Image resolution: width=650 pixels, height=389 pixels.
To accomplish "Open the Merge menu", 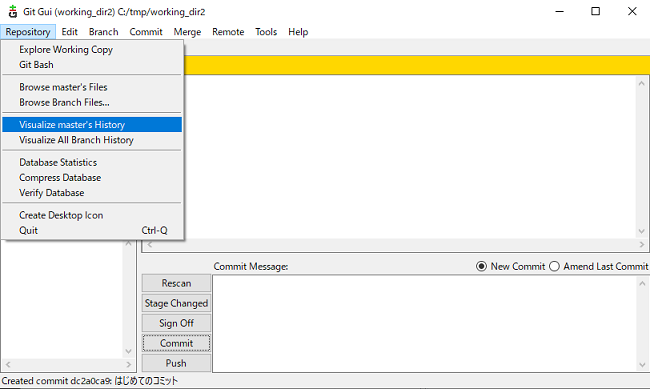I will point(187,32).
